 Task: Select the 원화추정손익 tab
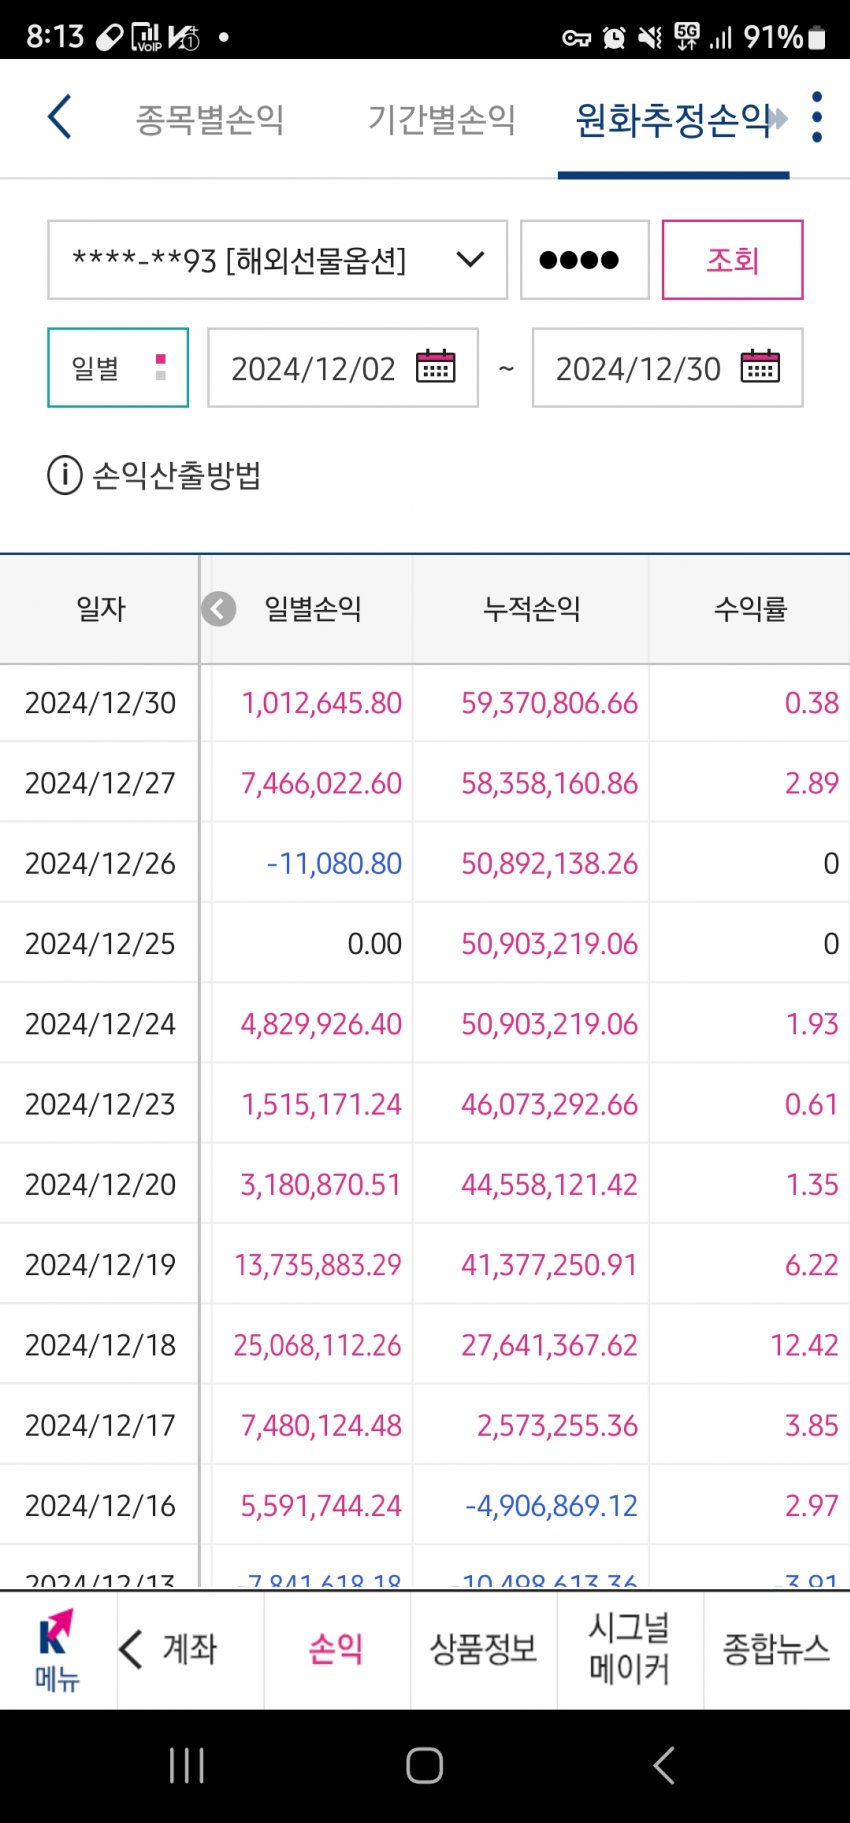point(673,120)
